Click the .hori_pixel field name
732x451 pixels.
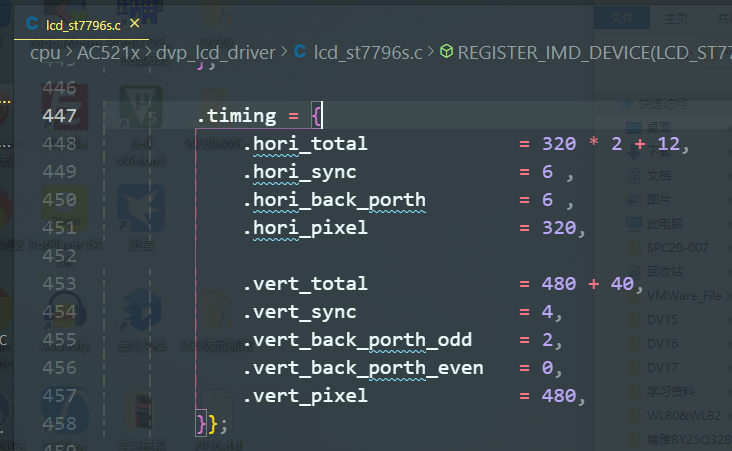click(305, 228)
